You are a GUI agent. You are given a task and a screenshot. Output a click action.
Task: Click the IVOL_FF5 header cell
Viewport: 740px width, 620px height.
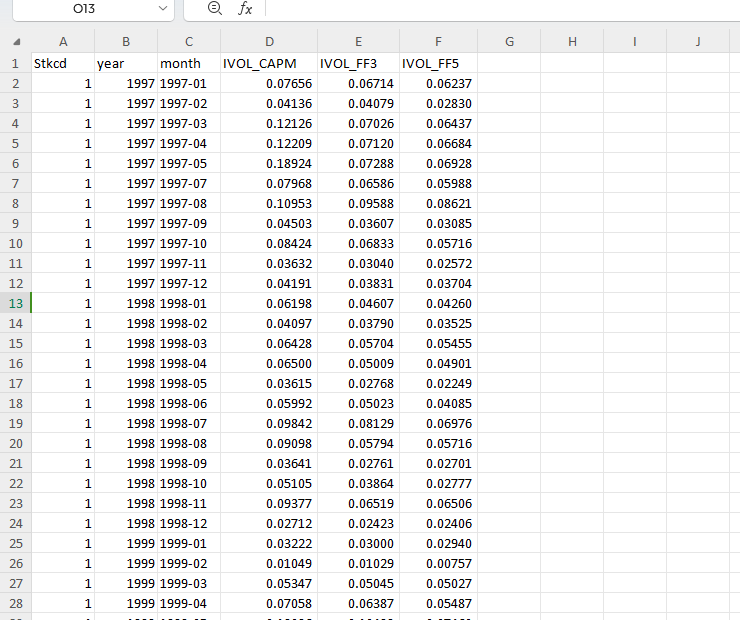coord(438,63)
